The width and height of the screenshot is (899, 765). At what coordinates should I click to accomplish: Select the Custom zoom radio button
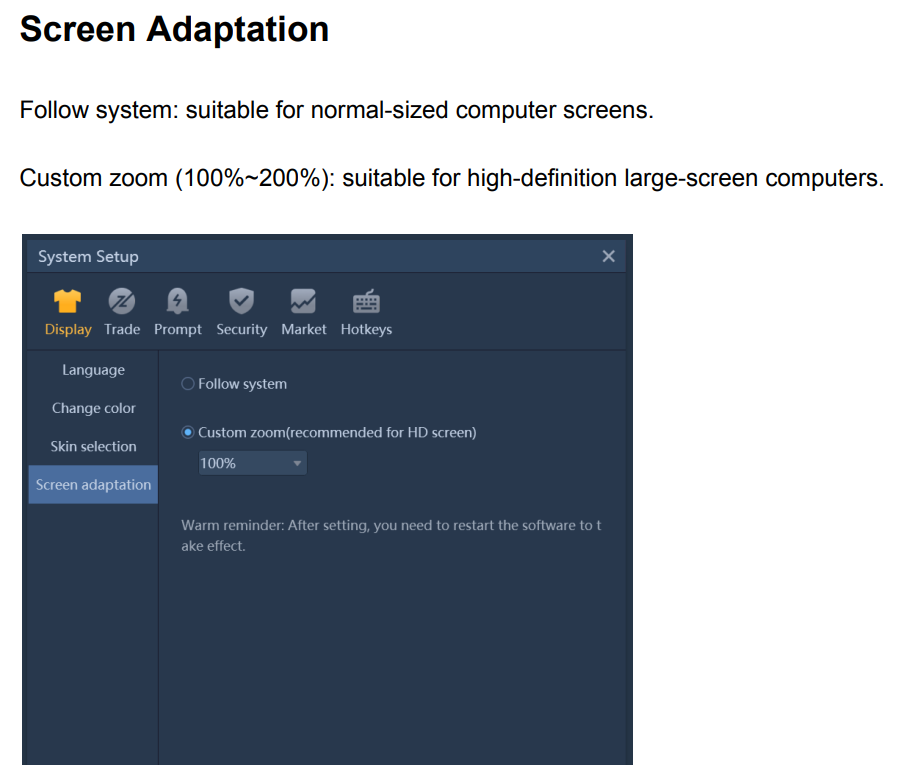coord(187,432)
